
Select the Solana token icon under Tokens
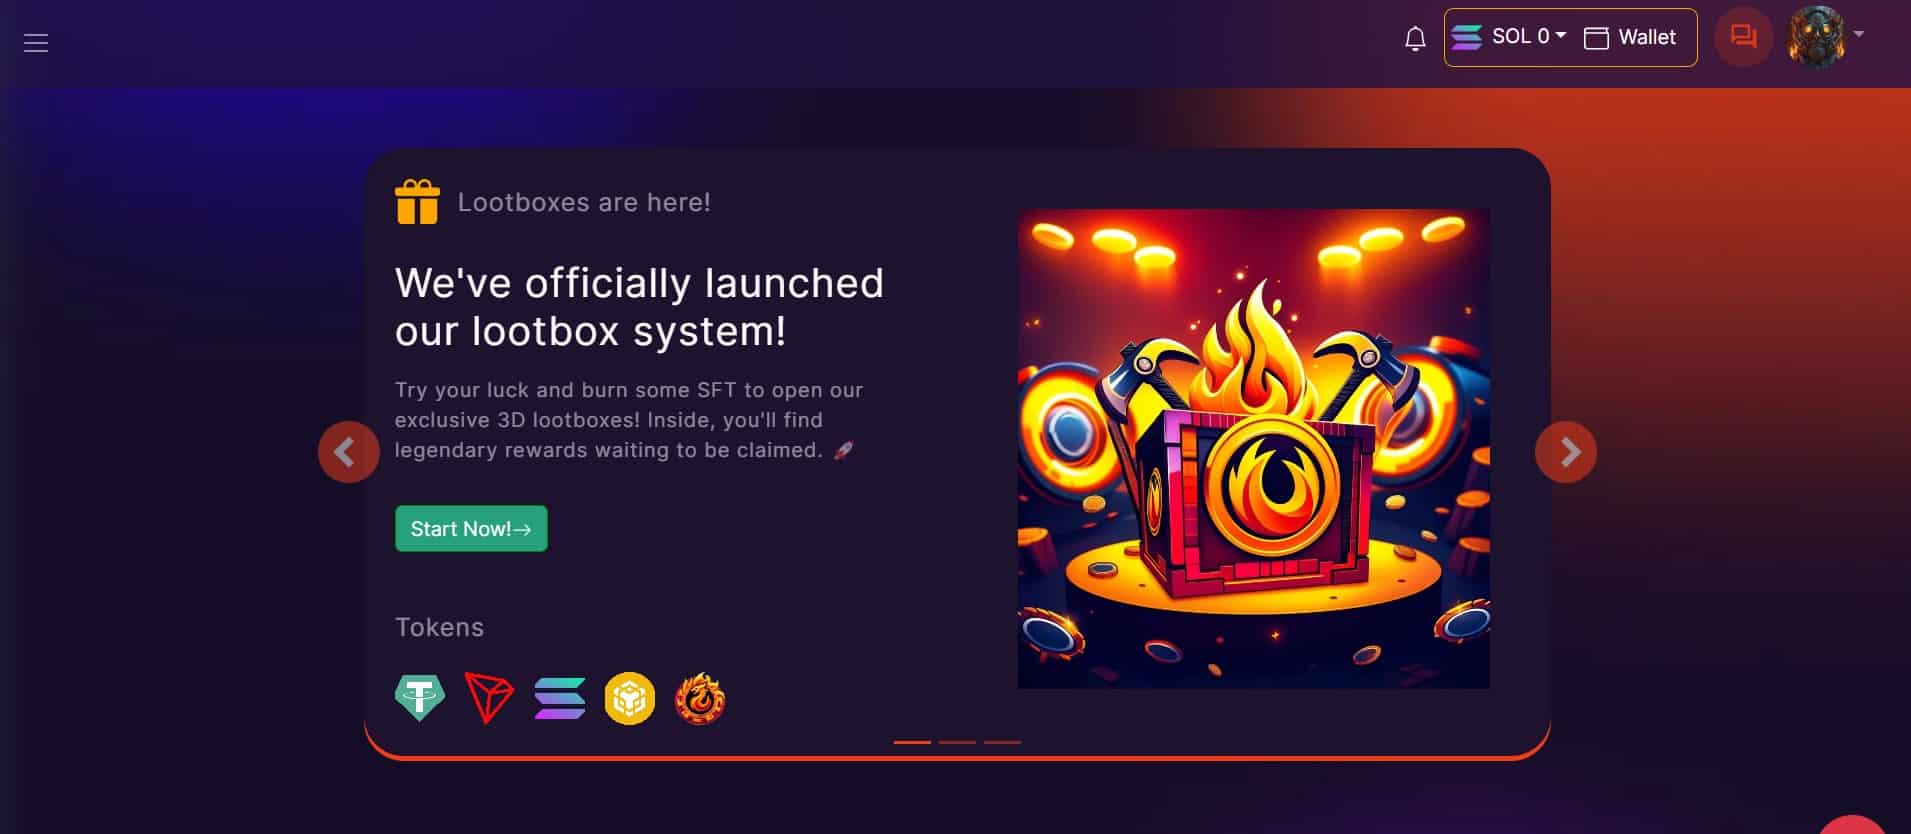tap(560, 698)
